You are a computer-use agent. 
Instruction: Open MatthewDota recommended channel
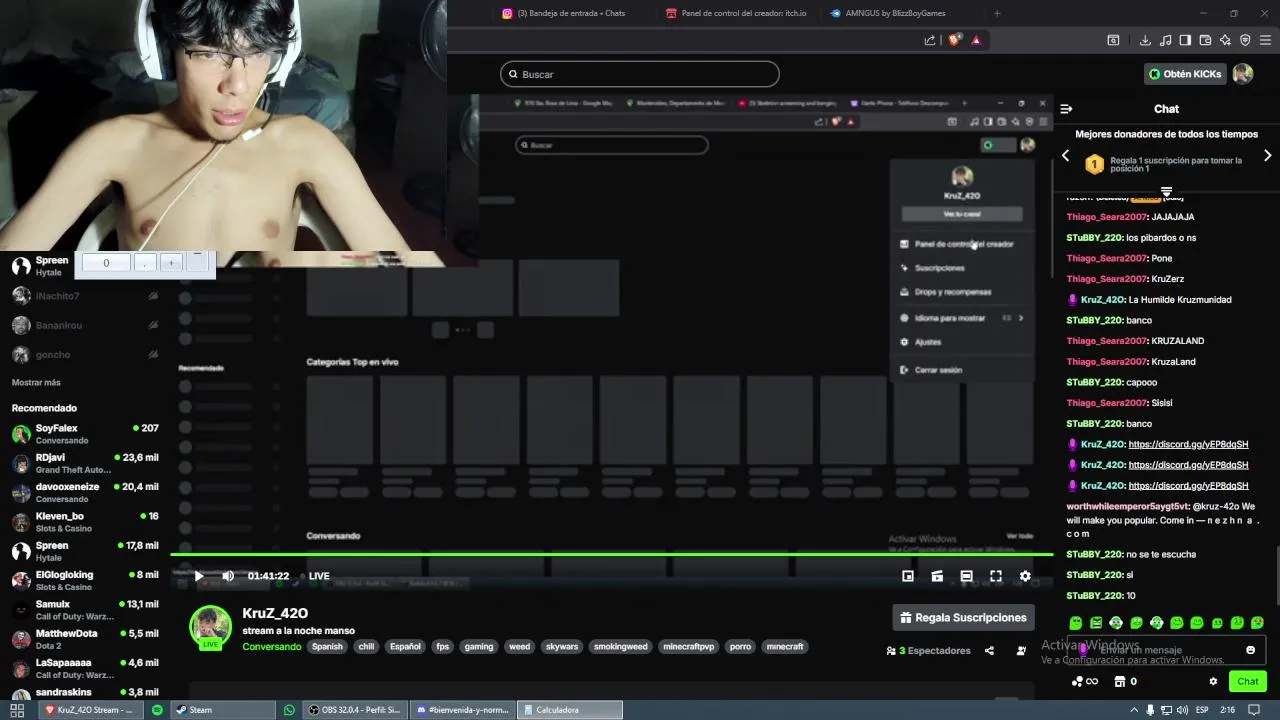(x=85, y=639)
